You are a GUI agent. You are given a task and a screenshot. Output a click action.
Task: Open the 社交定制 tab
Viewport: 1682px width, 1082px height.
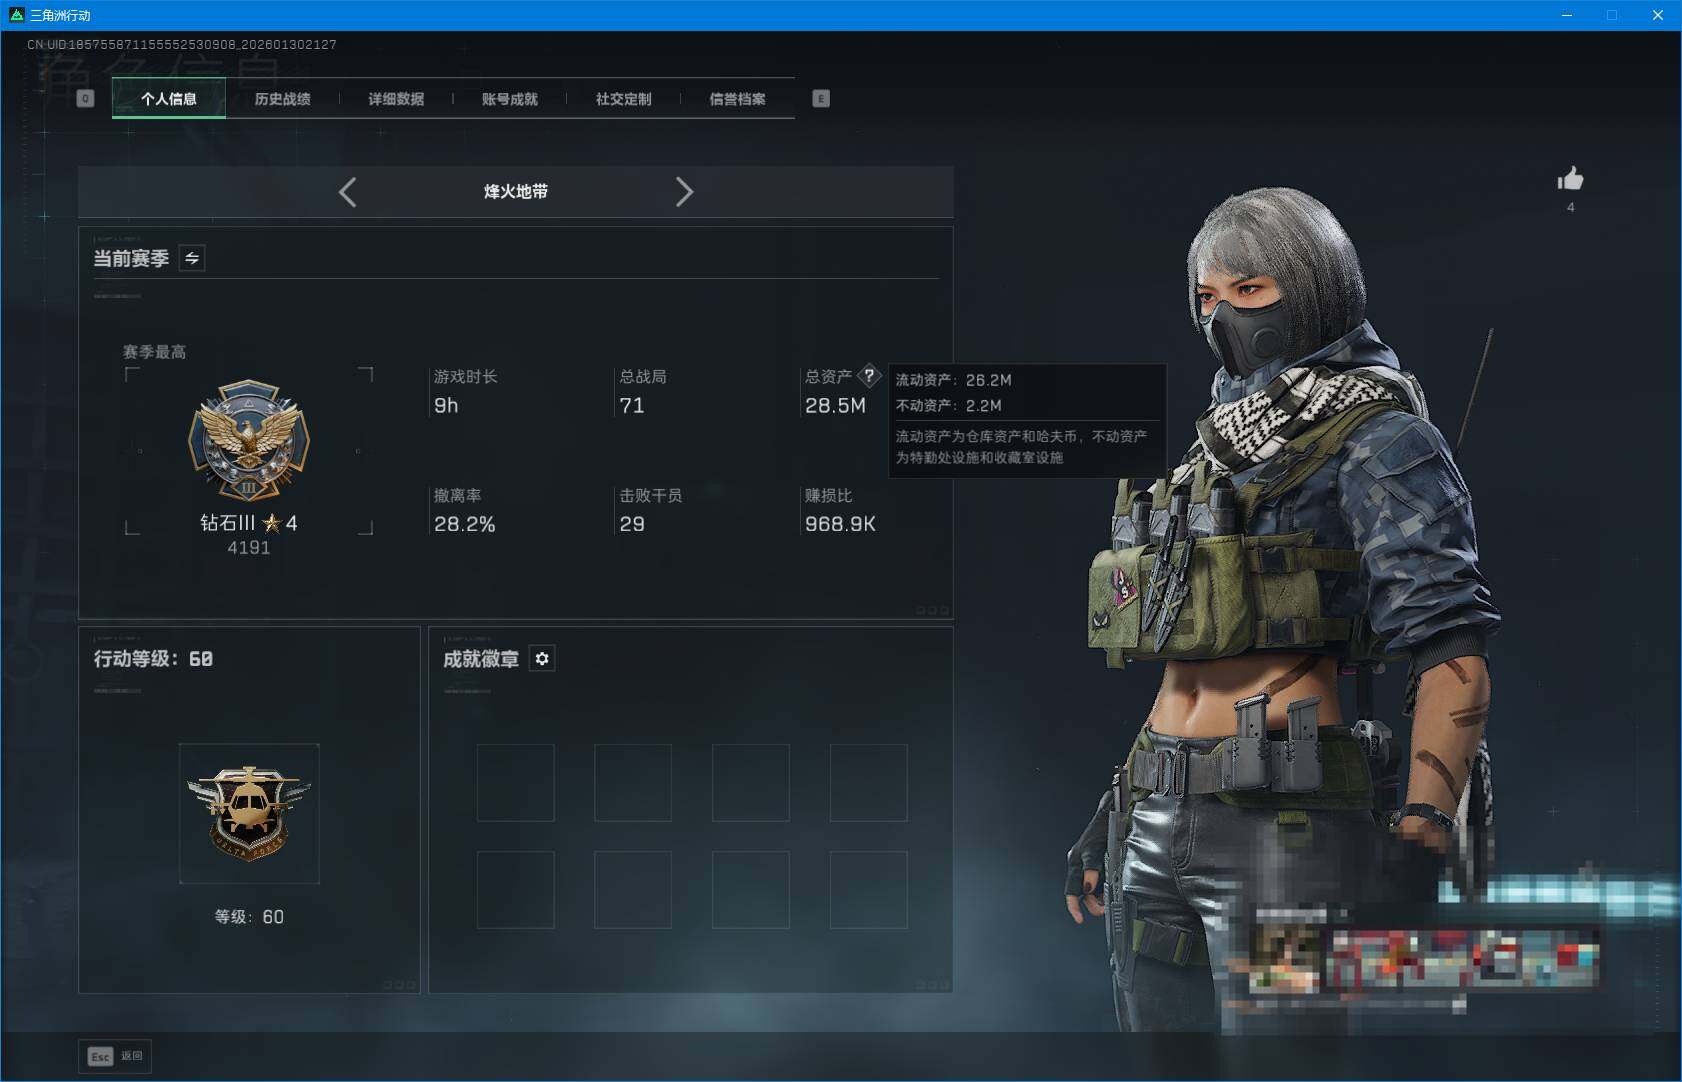click(623, 99)
